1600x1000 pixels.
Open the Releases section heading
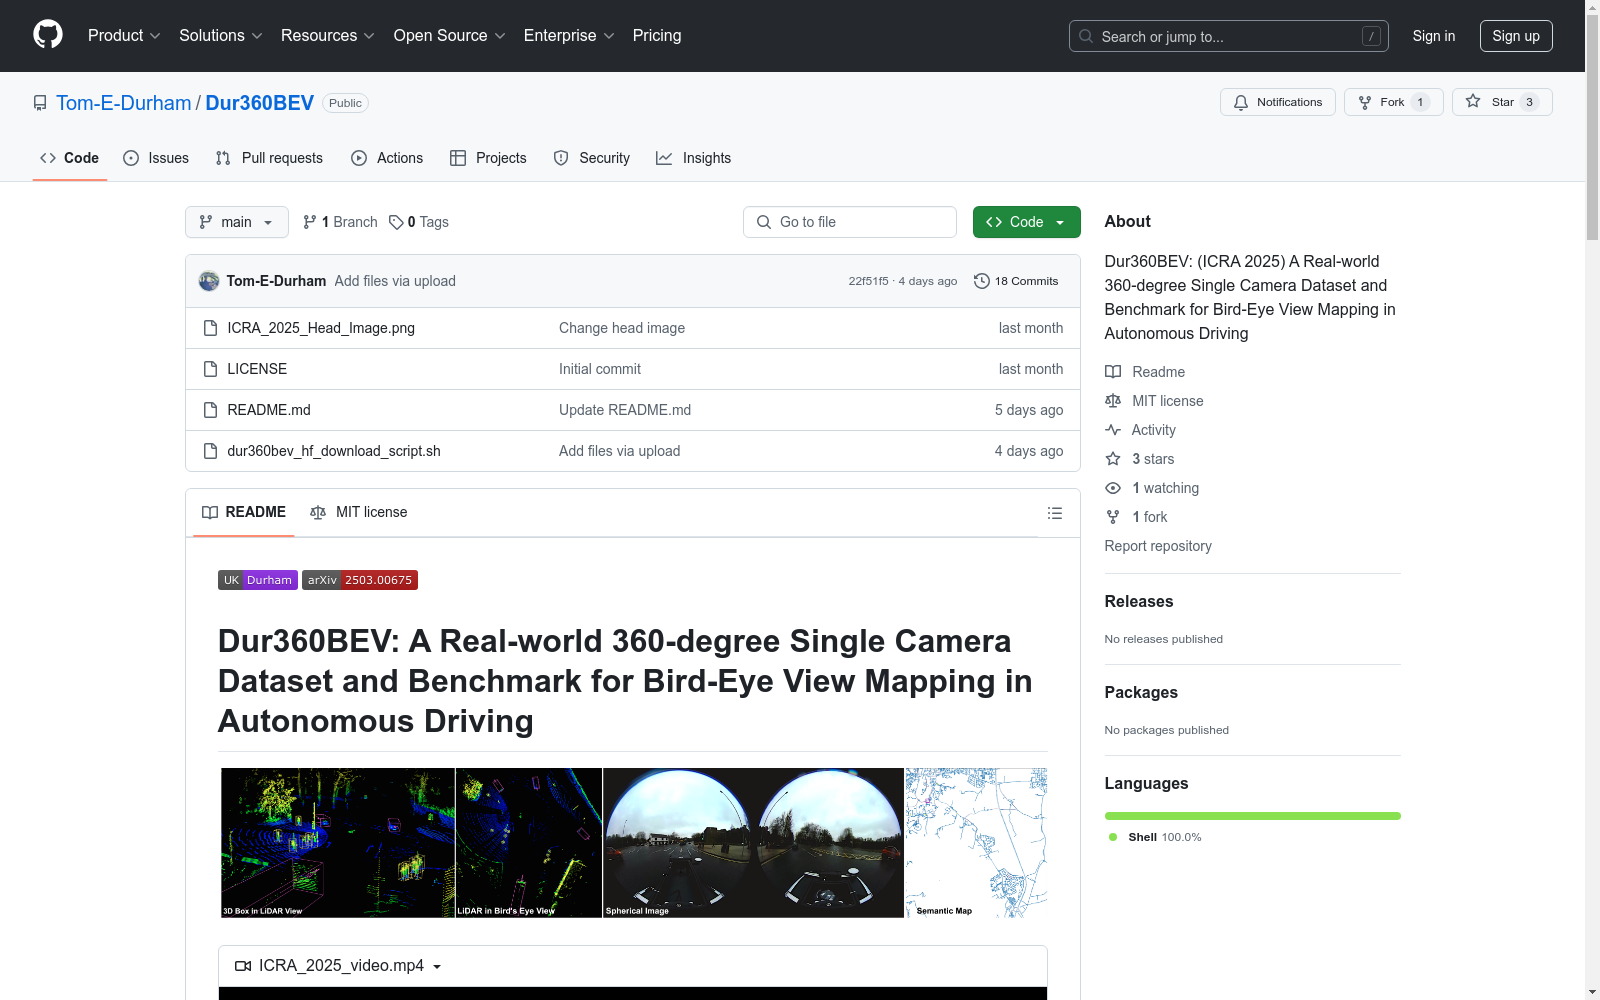(1139, 601)
